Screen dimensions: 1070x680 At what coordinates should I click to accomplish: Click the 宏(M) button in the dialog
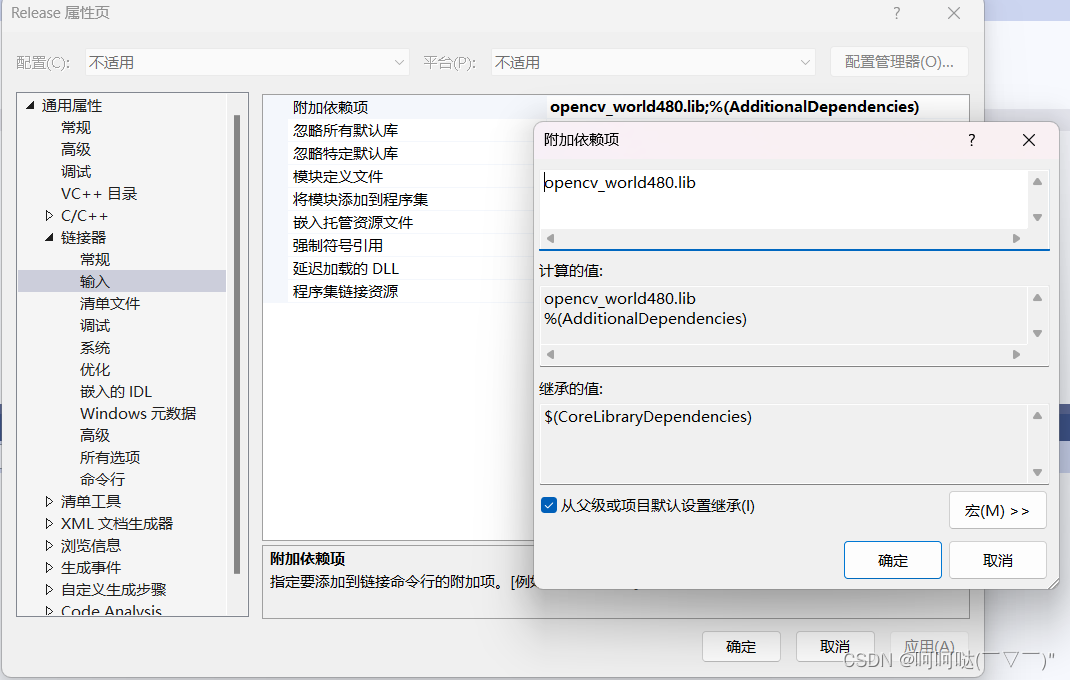pyautogui.click(x=997, y=510)
